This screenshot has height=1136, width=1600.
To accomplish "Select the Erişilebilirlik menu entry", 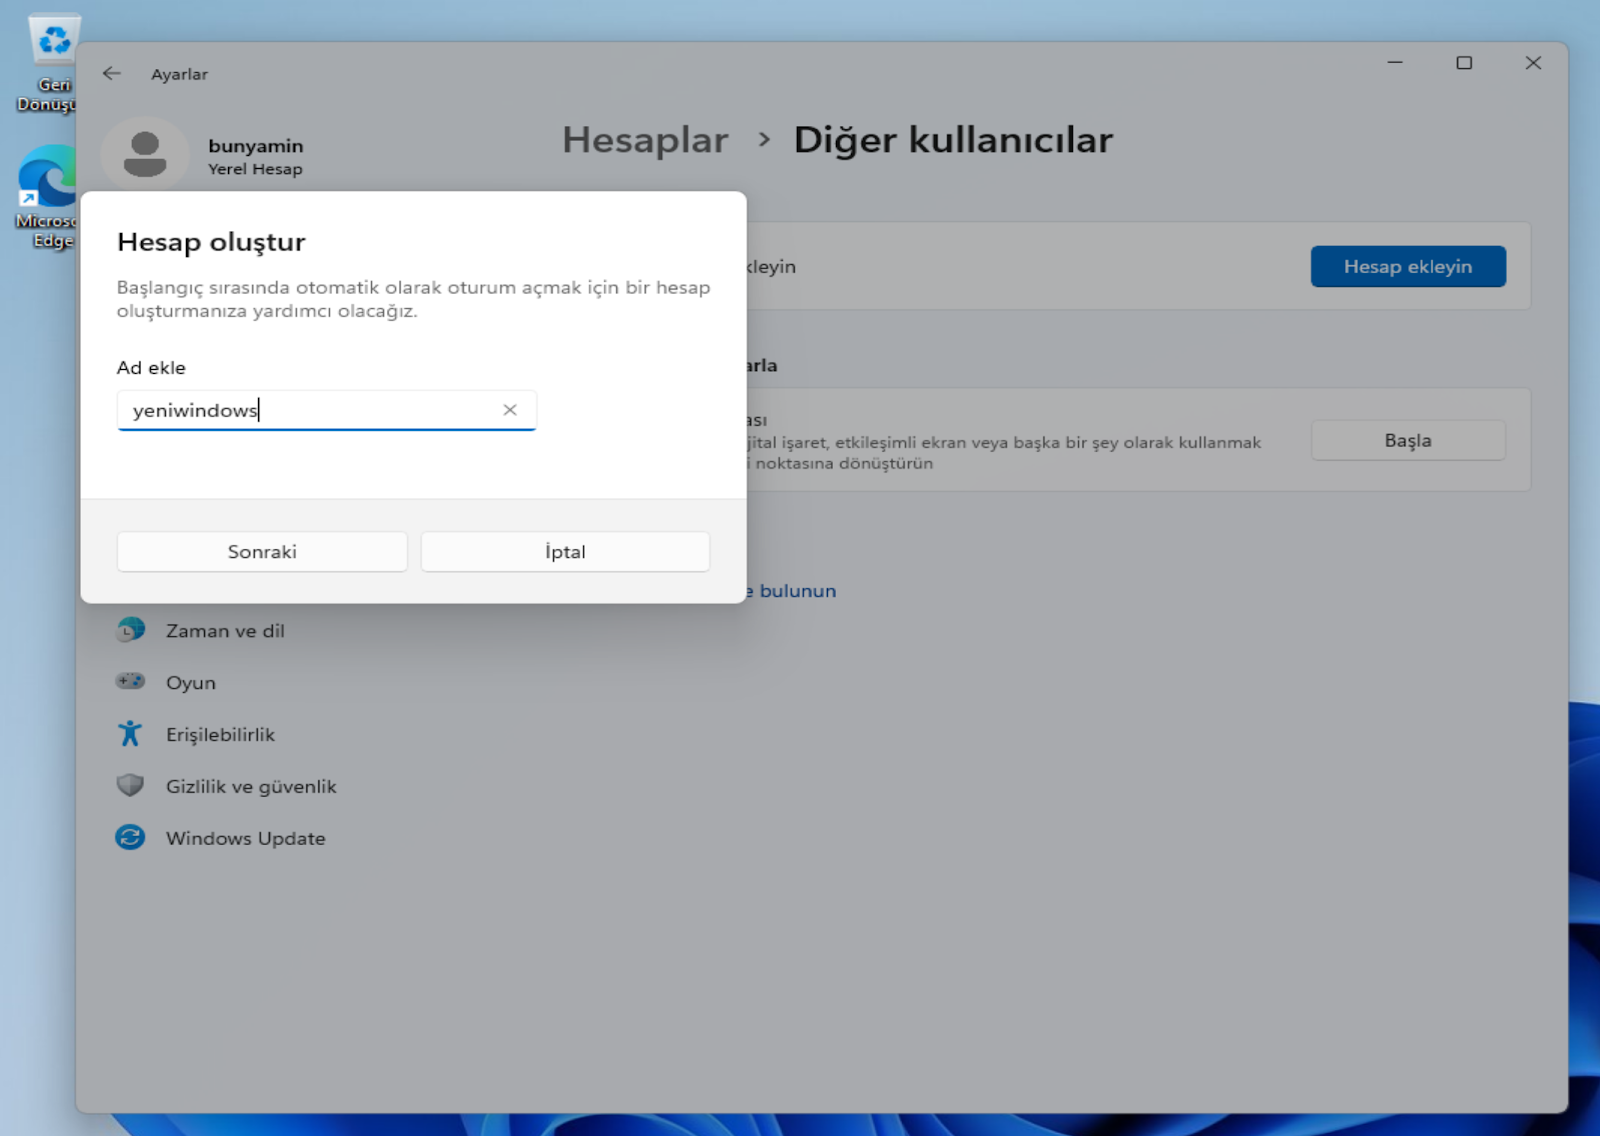I will (x=220, y=735).
